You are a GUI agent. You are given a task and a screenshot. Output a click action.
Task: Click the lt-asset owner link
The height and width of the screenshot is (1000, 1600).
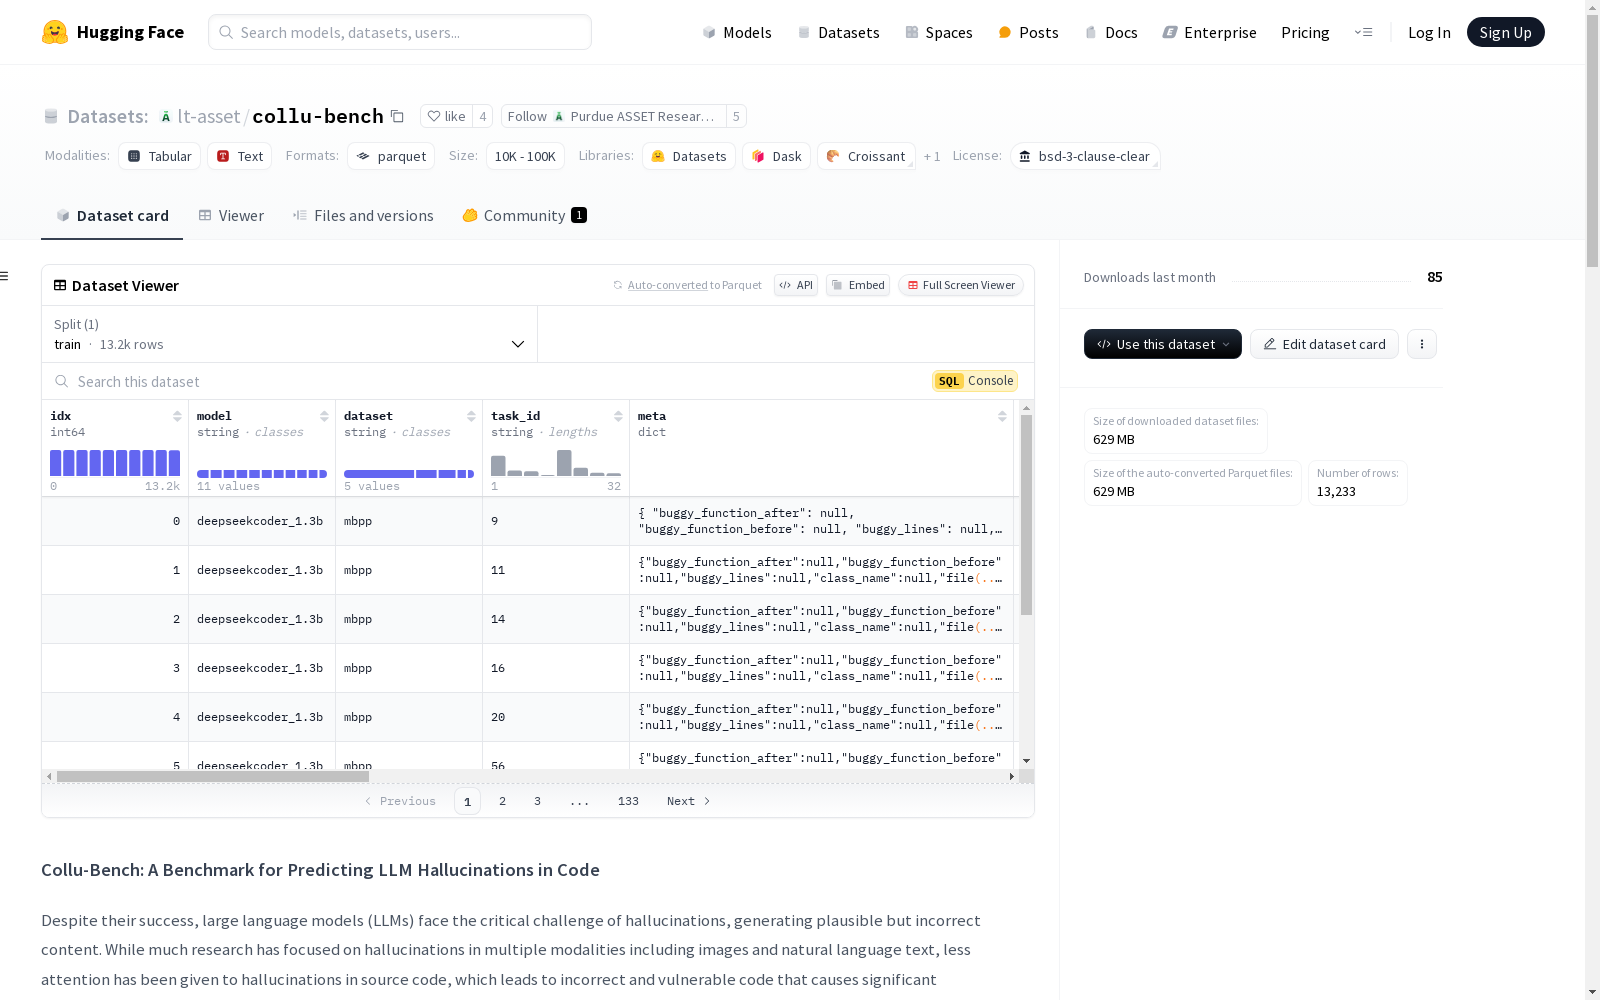point(208,116)
